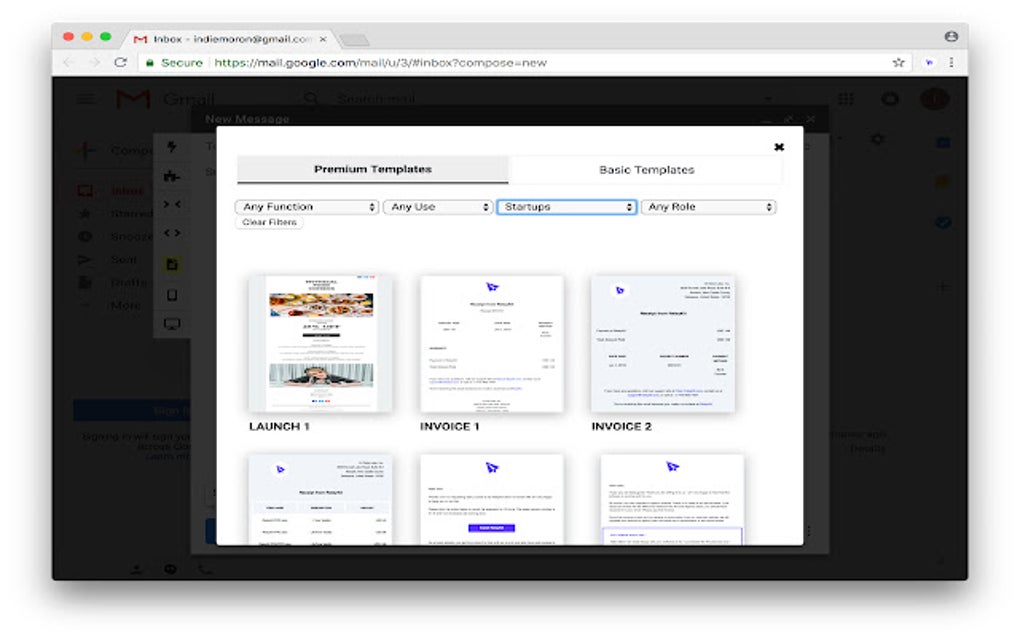The width and height of the screenshot is (1020, 638).
Task: Close the Inbox browser tab
Action: (x=323, y=39)
